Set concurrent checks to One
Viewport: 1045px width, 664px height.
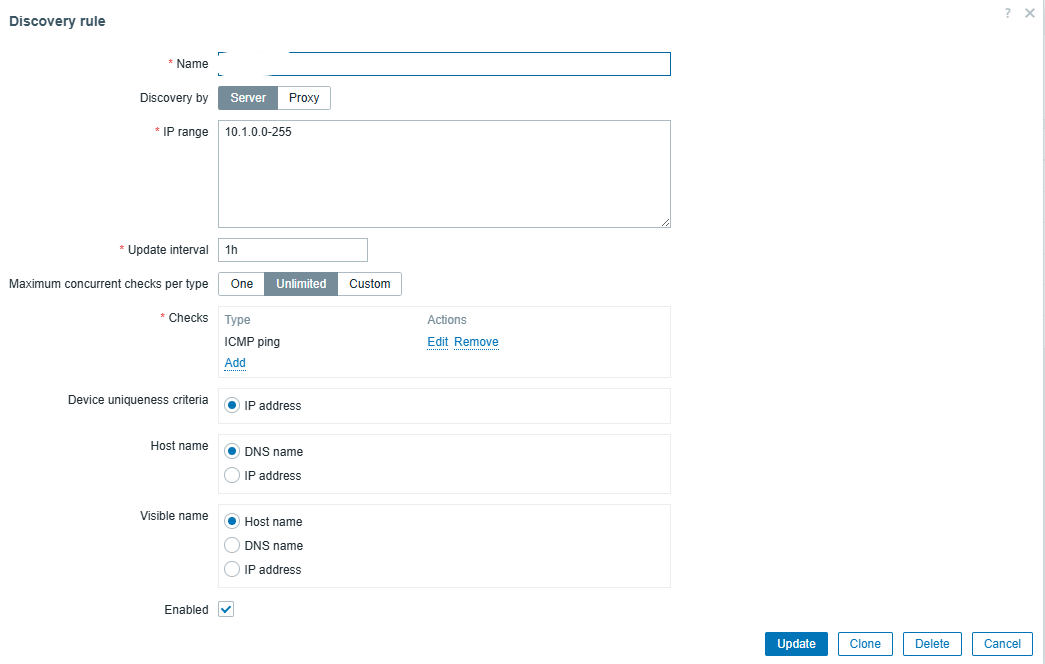242,284
